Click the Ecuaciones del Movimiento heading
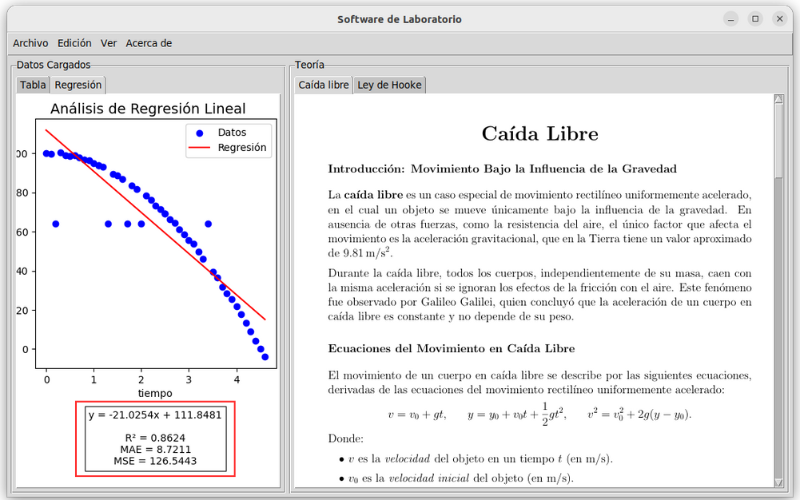The width and height of the screenshot is (800, 500). tap(451, 348)
